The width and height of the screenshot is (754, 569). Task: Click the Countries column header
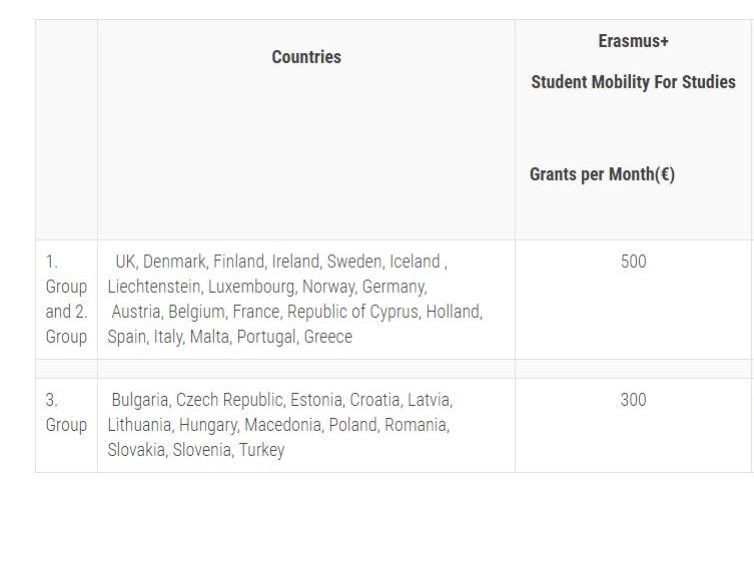coord(306,57)
